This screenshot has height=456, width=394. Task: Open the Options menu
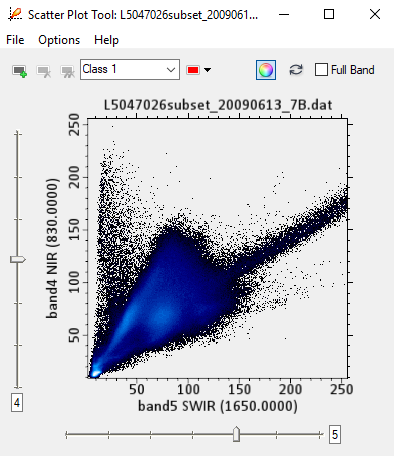pyautogui.click(x=59, y=40)
